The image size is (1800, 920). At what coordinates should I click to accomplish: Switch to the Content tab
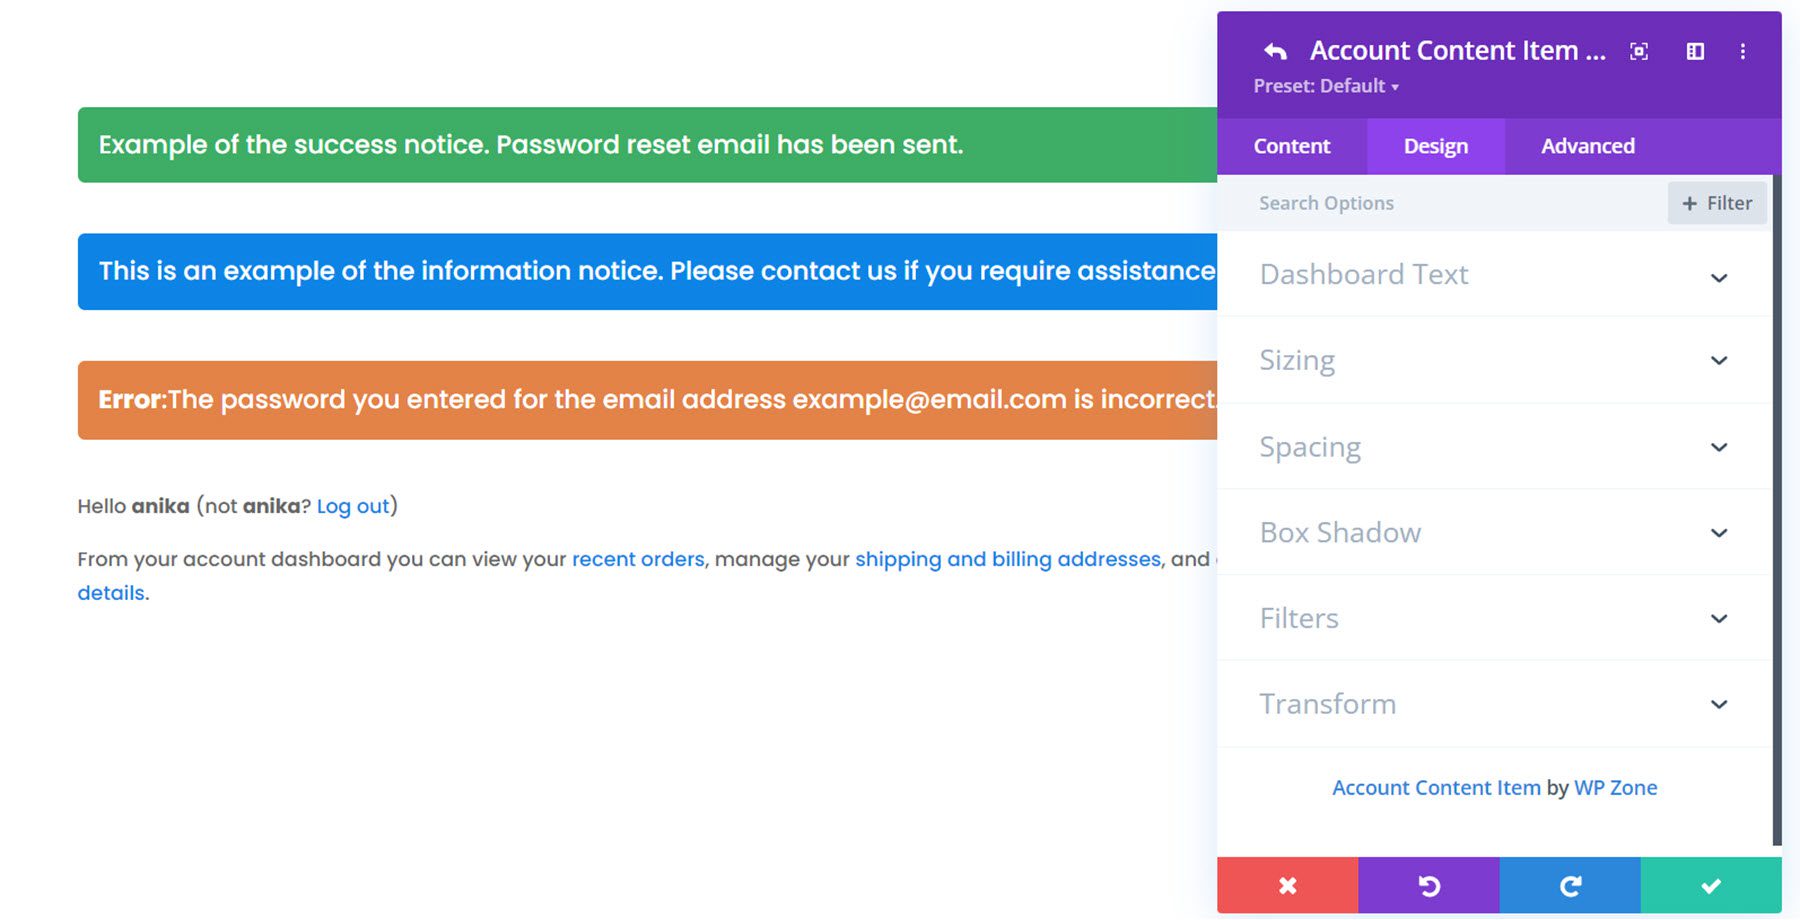click(x=1292, y=146)
